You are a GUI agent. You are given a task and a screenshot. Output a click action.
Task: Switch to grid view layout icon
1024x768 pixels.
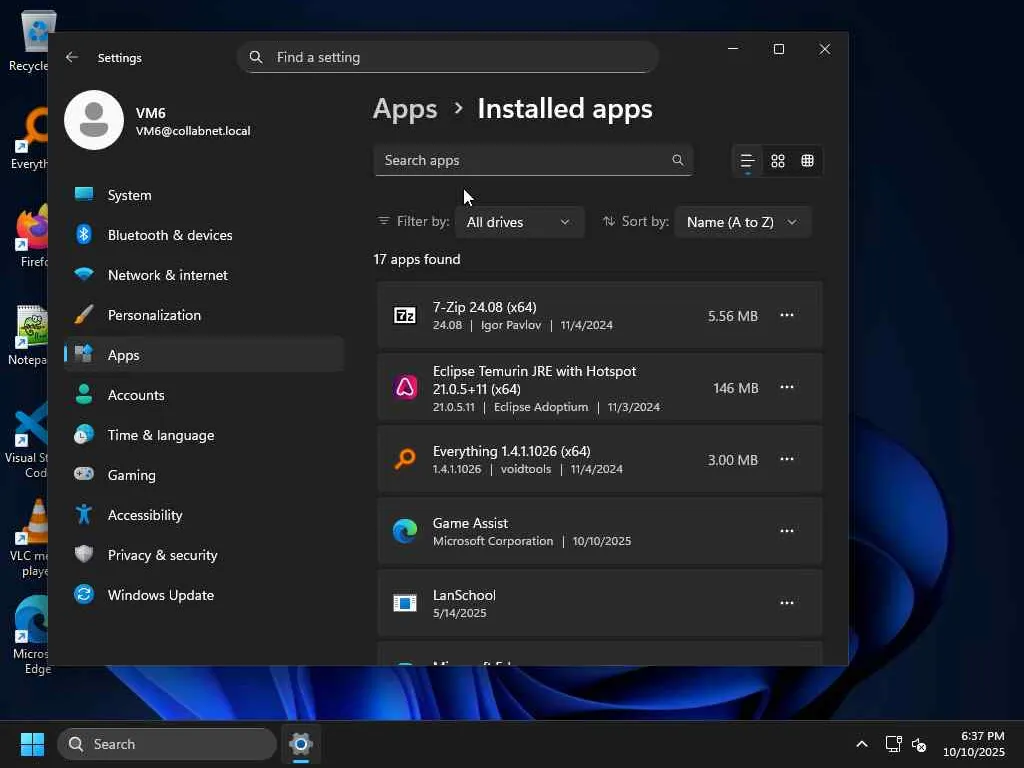pos(778,161)
